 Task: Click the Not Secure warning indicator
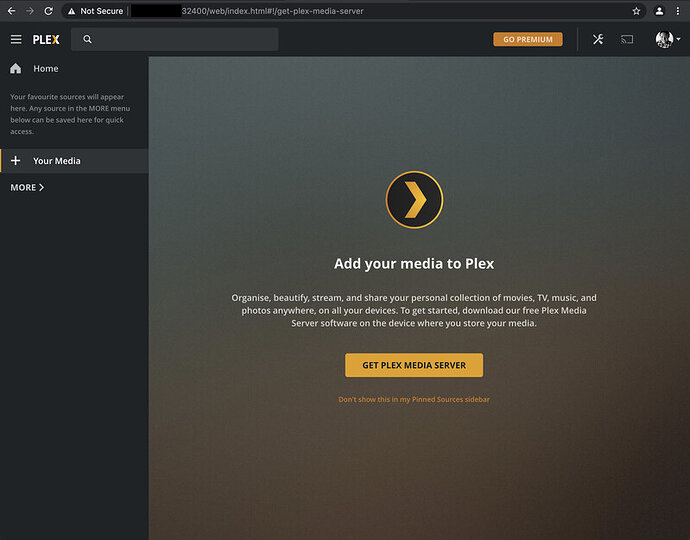coord(95,11)
